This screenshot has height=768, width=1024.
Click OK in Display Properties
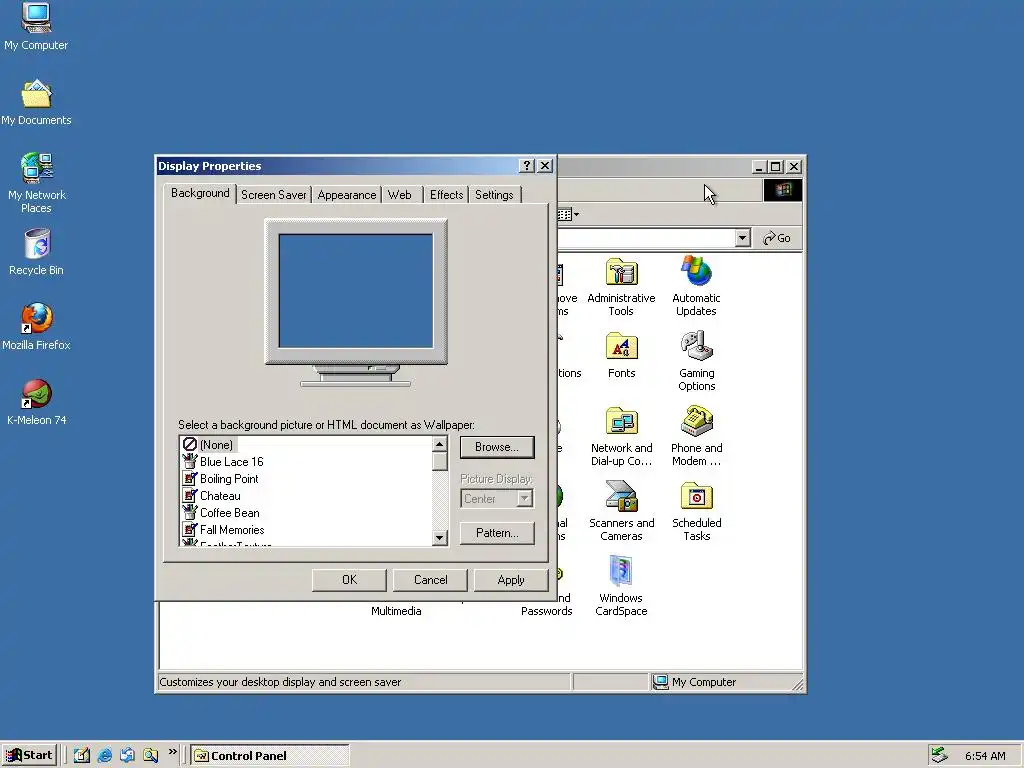click(349, 580)
